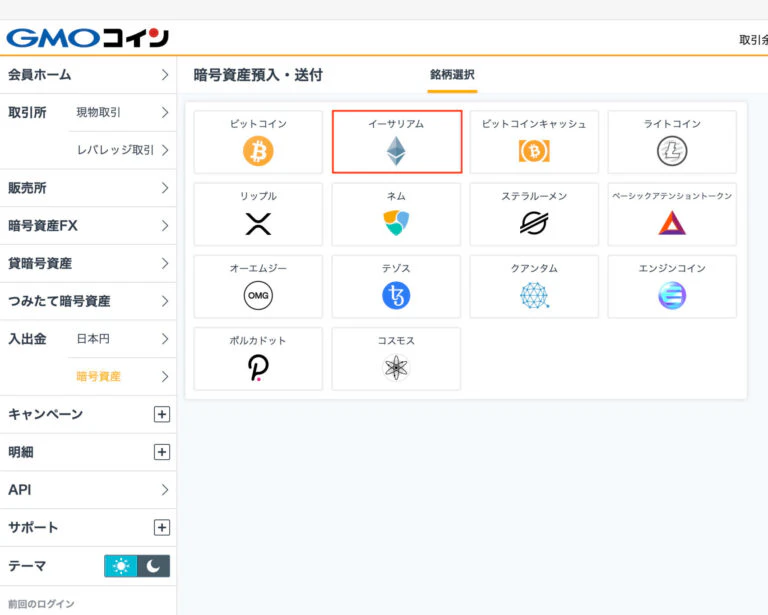768x615 pixels.
Task: Click the ベーシックアテンショントークン label
Action: (x=672, y=196)
